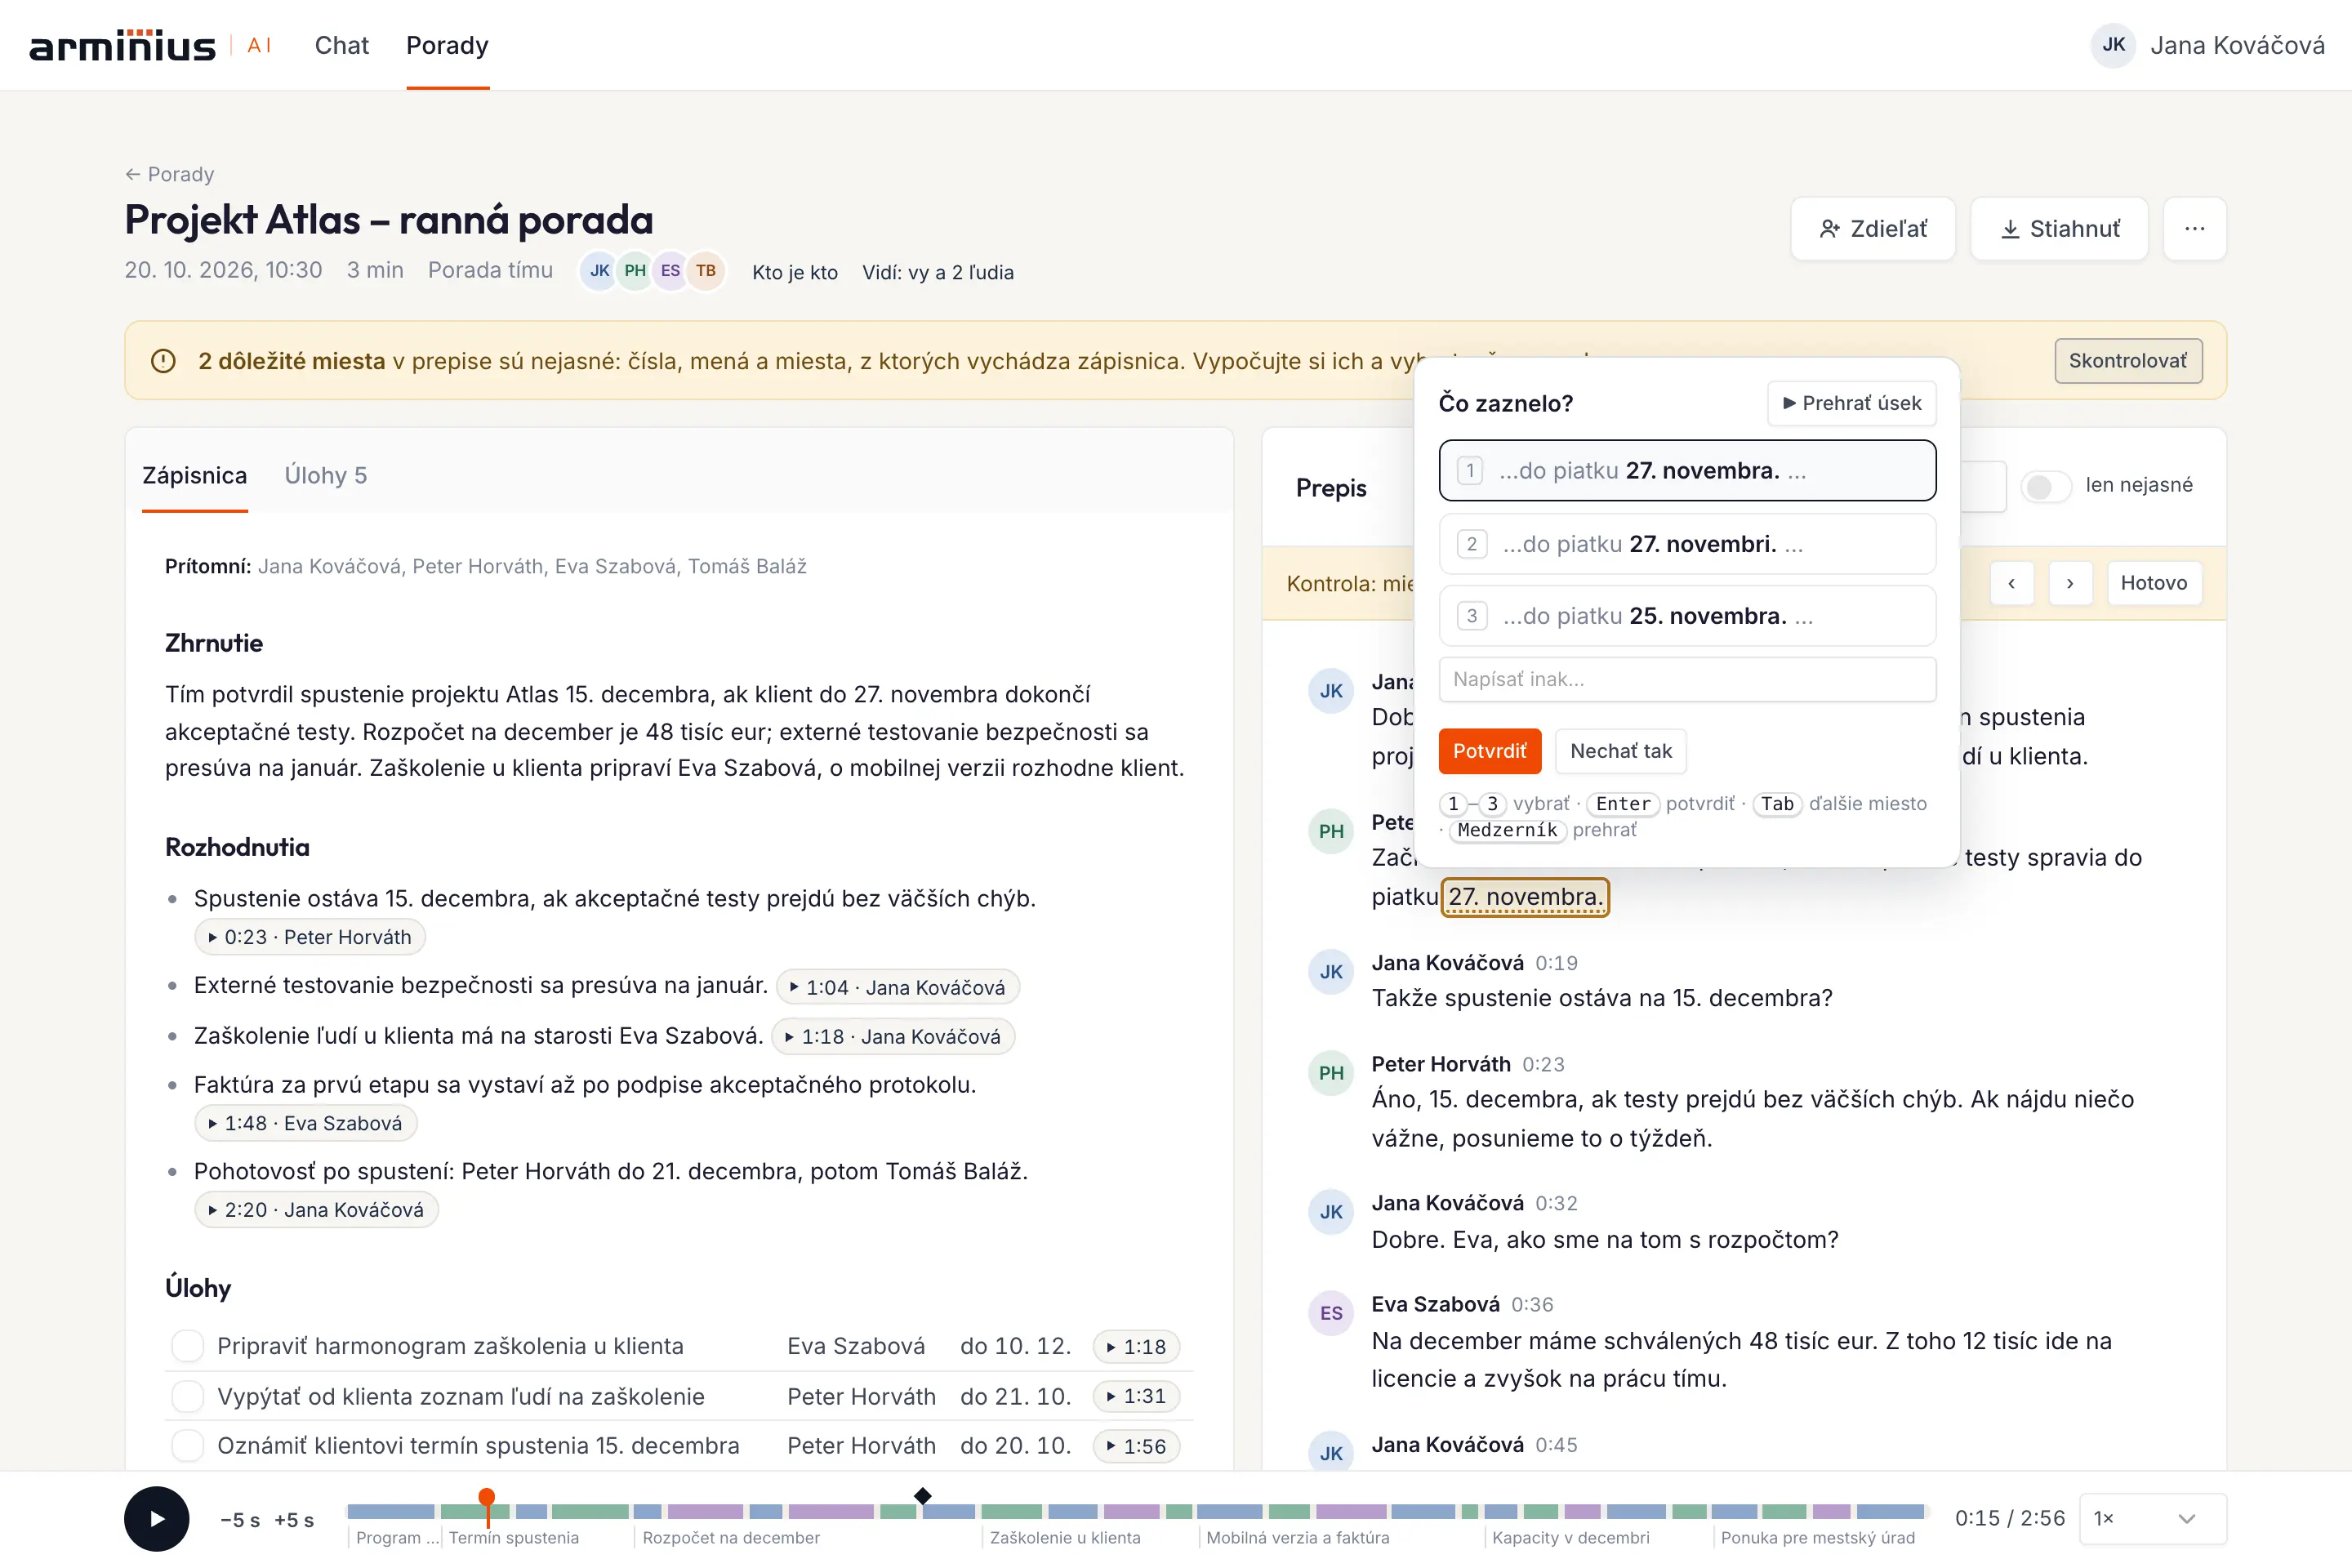Viewport: 2352px width, 1568px height.
Task: Click the orange playhead on the timeline
Action: [486, 1498]
